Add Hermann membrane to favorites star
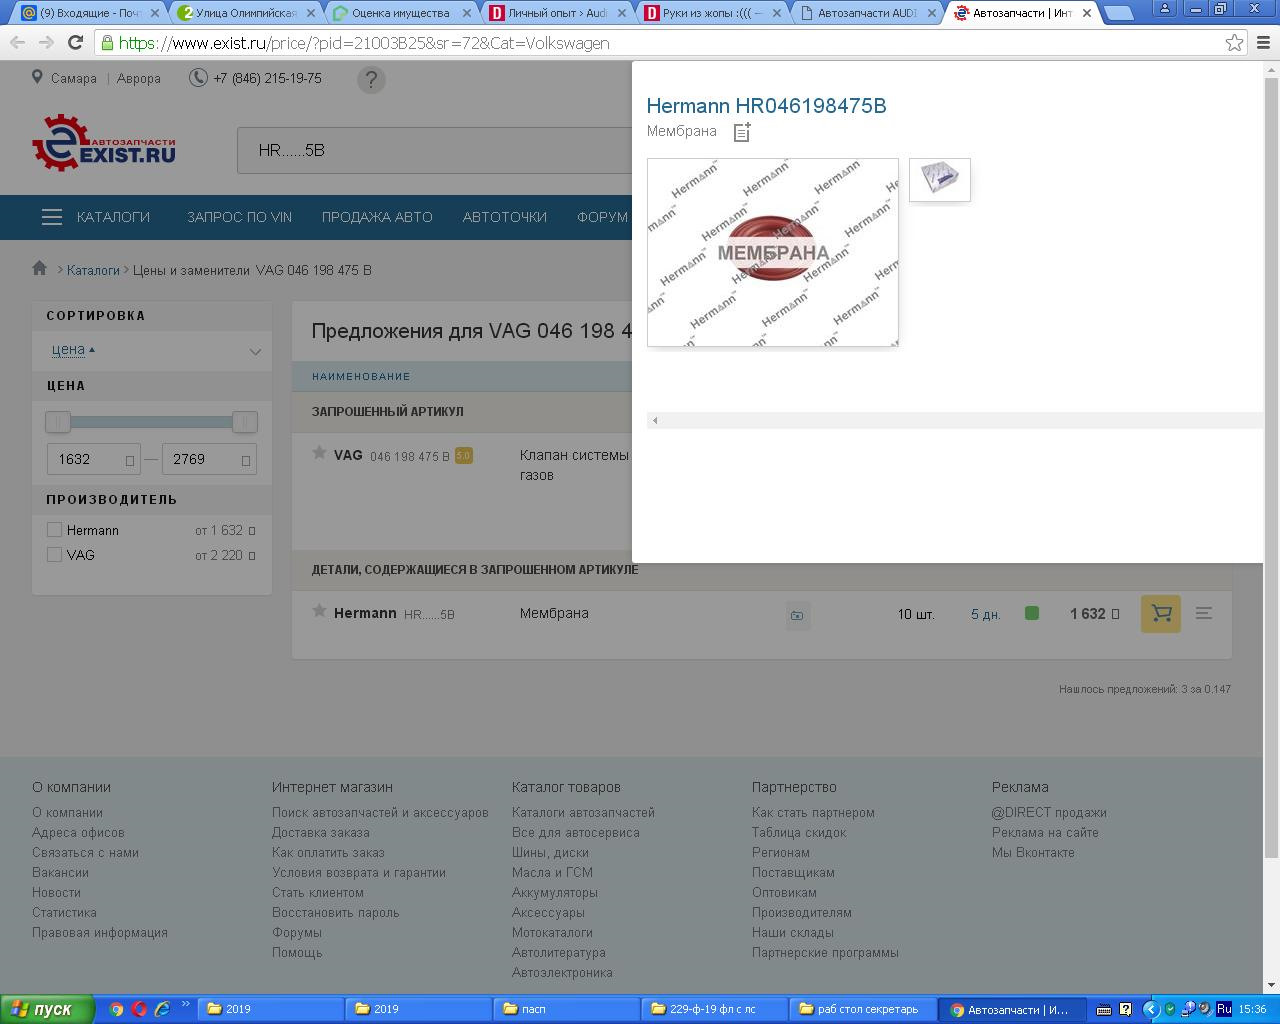This screenshot has height=1024, width=1280. click(319, 611)
